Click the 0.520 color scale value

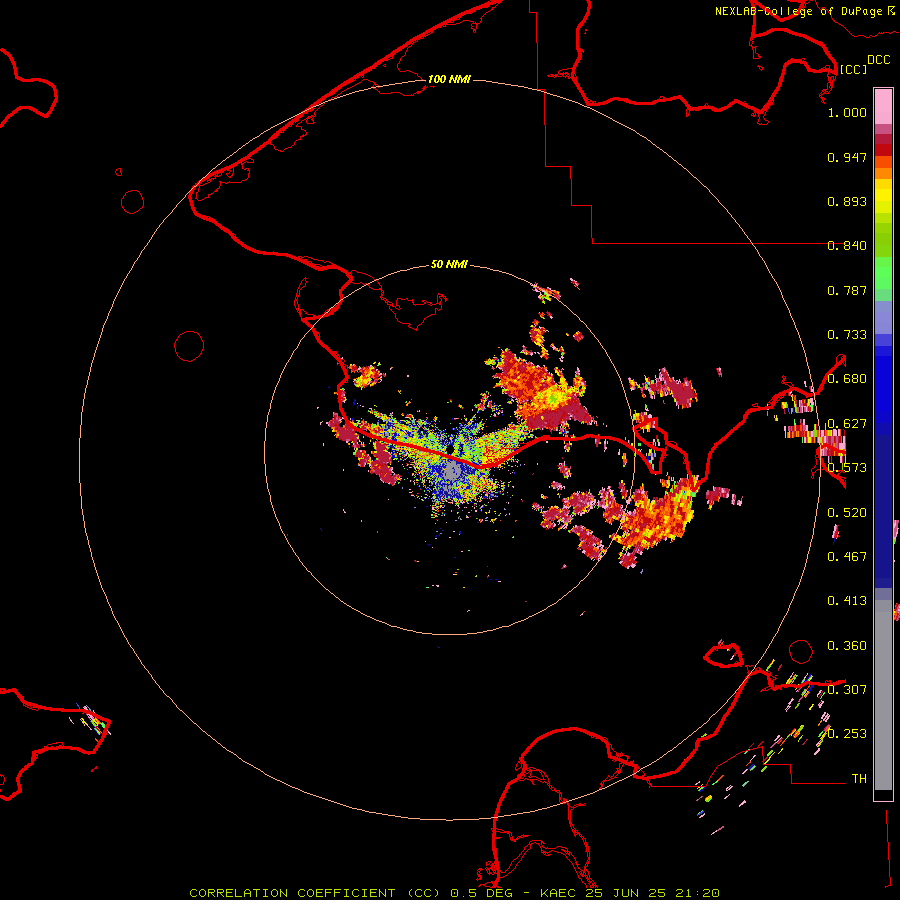click(x=847, y=513)
